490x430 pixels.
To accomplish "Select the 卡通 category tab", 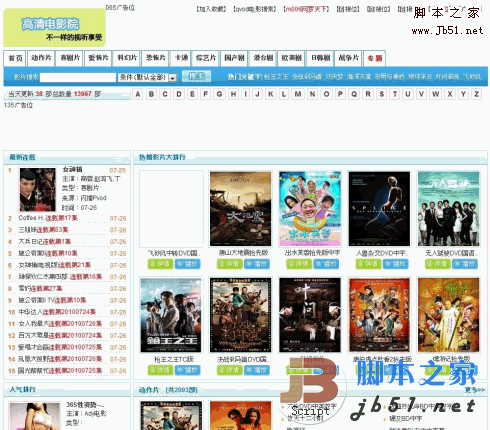I will pyautogui.click(x=181, y=58).
